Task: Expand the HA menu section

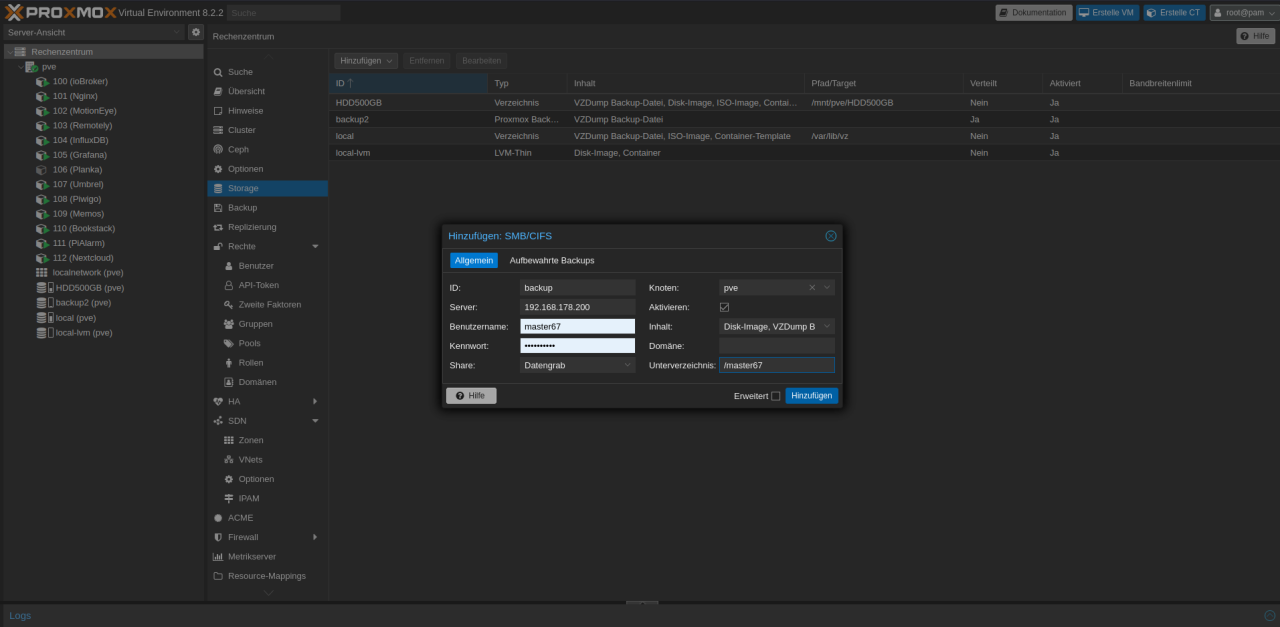Action: (315, 401)
